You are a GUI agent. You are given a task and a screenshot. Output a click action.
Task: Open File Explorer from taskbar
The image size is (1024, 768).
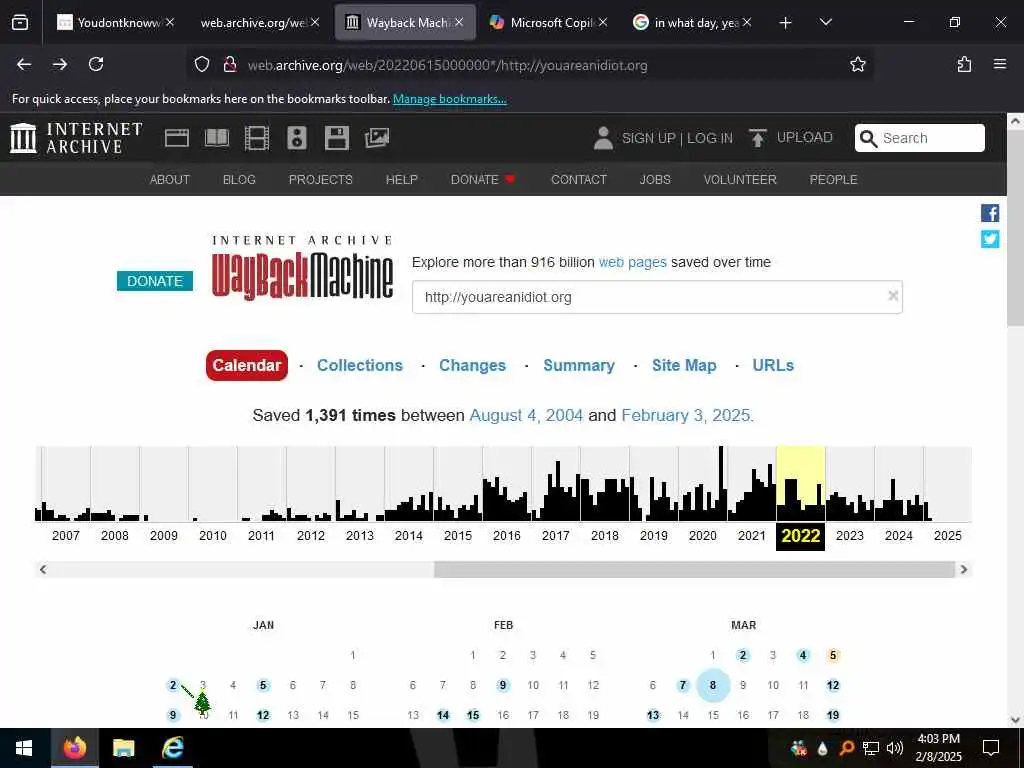123,748
